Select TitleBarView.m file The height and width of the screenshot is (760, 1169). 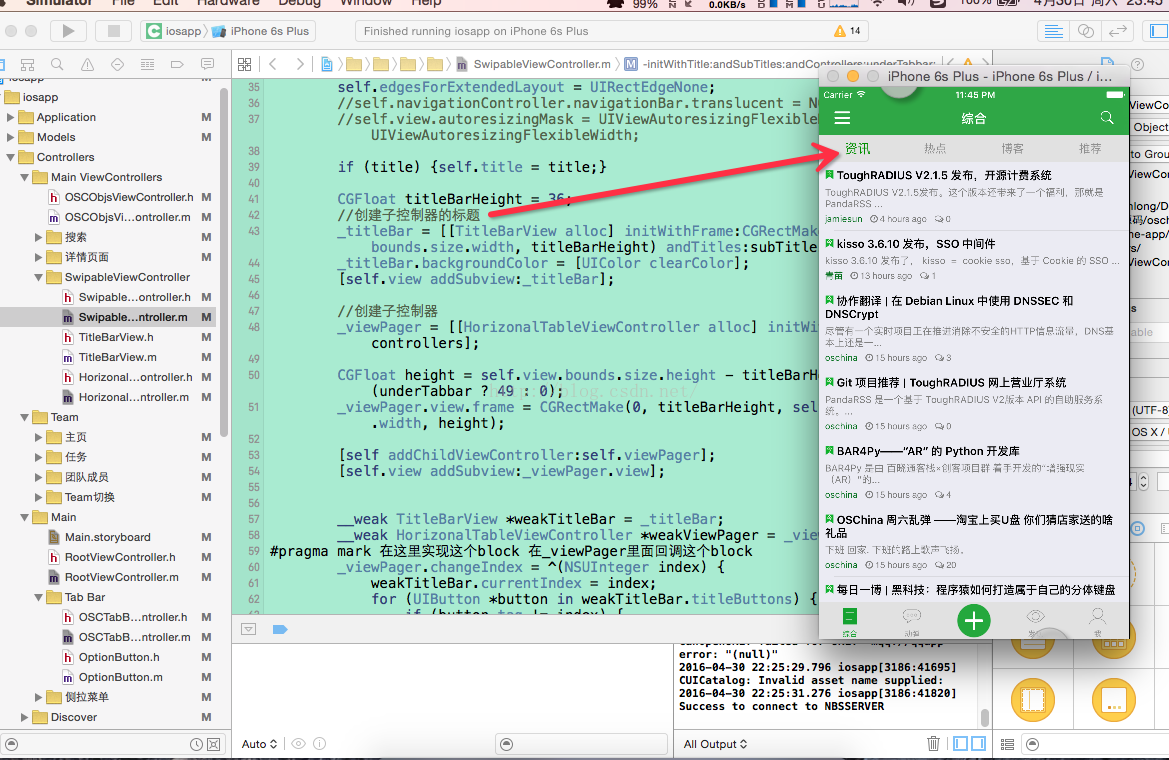click(118, 357)
